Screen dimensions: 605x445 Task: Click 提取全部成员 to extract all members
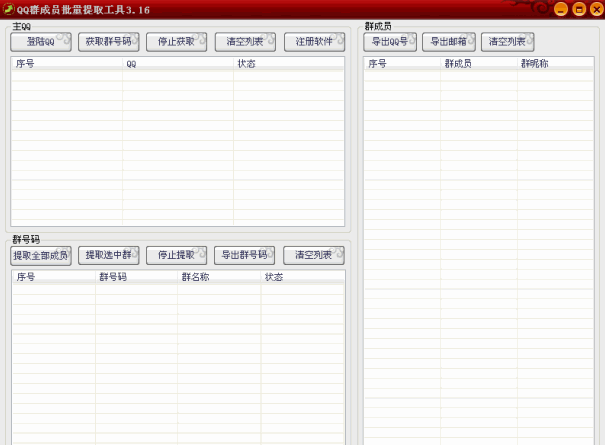(41, 255)
